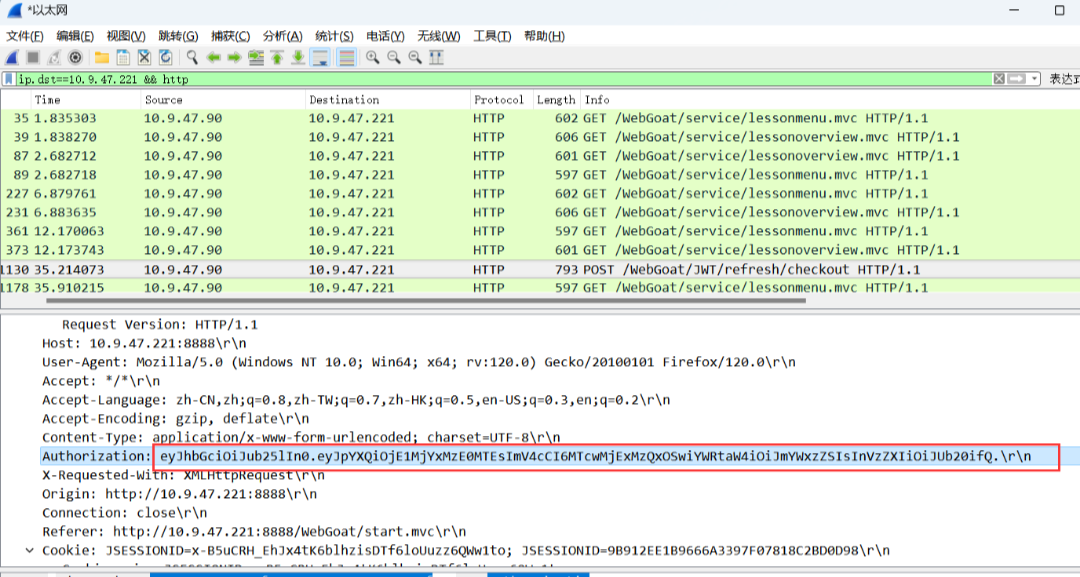Select packet 373 at time 12.173743
The image size is (1080, 577).
coord(540,250)
